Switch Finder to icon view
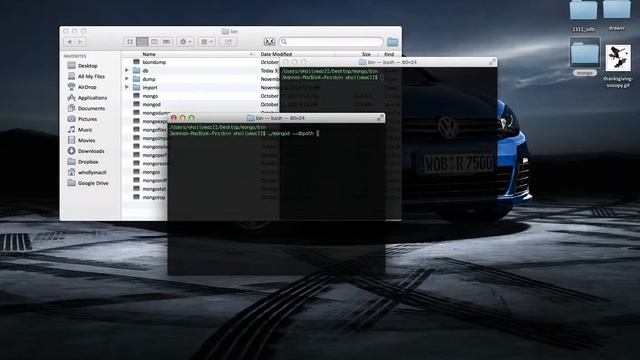This screenshot has width=640, height=360. click(x=130, y=42)
